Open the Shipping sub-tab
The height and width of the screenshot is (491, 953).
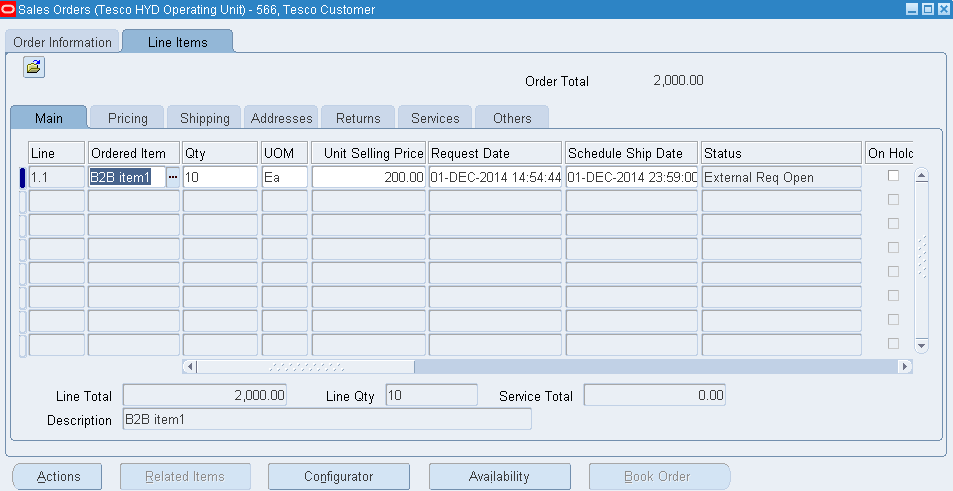pos(205,118)
